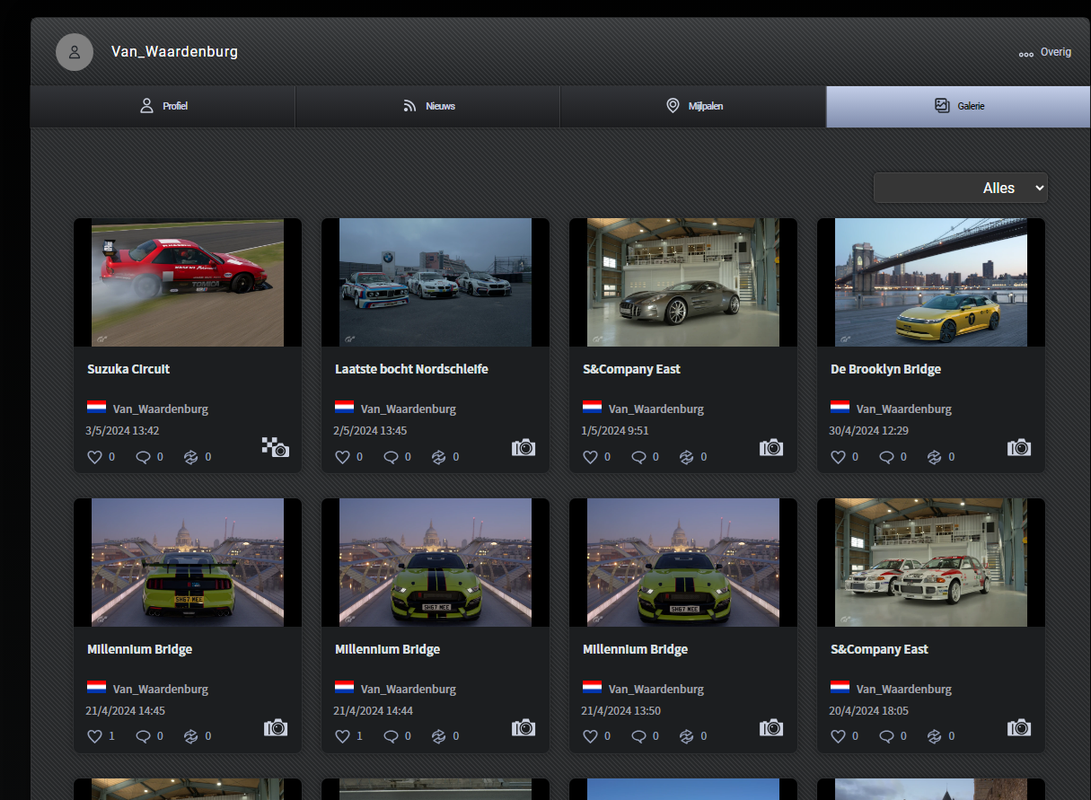Viewport: 1091px width, 800px height.
Task: Like the Millennium Bridge photo posted 21/4/2024 14:44
Action: point(342,736)
